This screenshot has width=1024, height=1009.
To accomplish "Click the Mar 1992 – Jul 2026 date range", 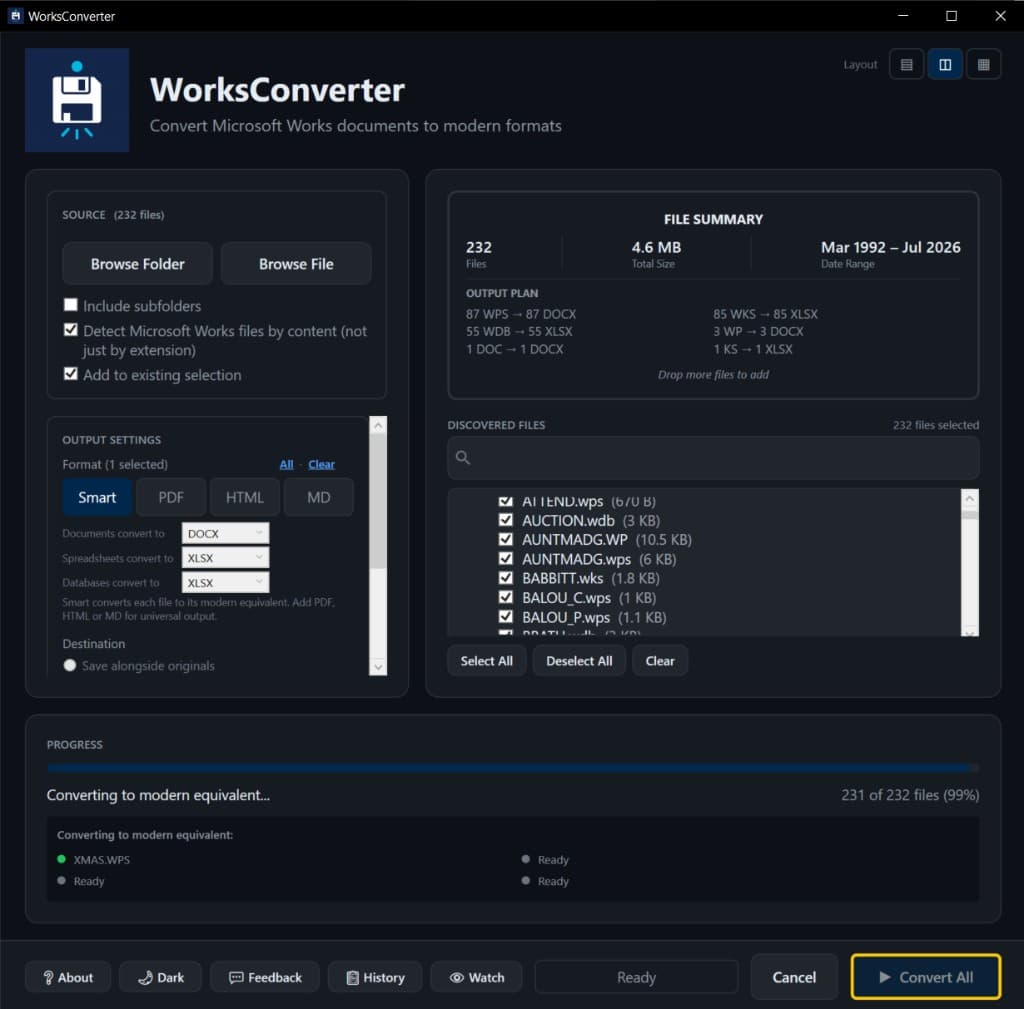I will click(x=890, y=248).
